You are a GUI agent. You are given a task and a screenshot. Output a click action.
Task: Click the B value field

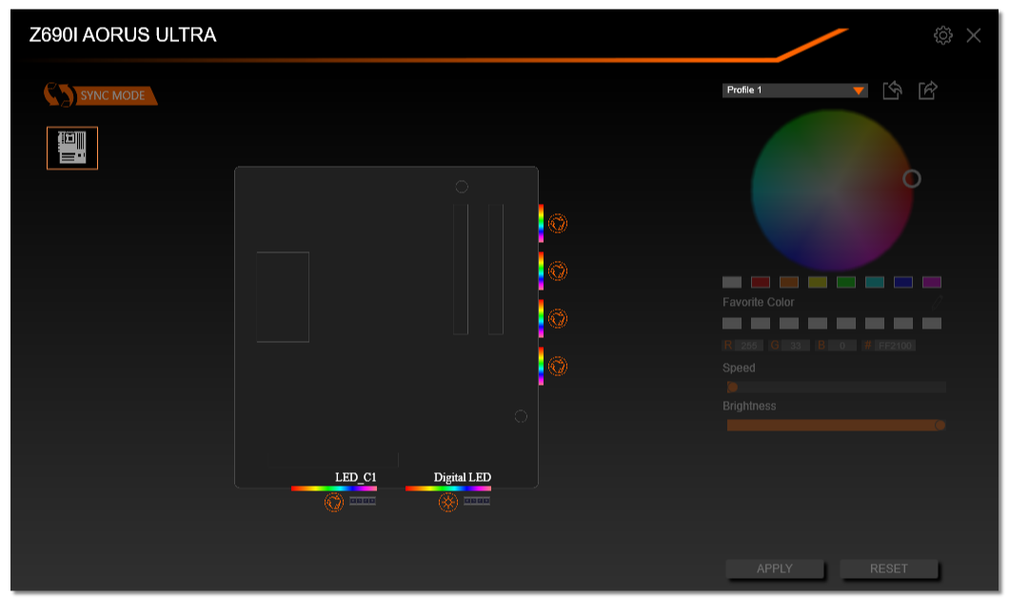[842, 346]
